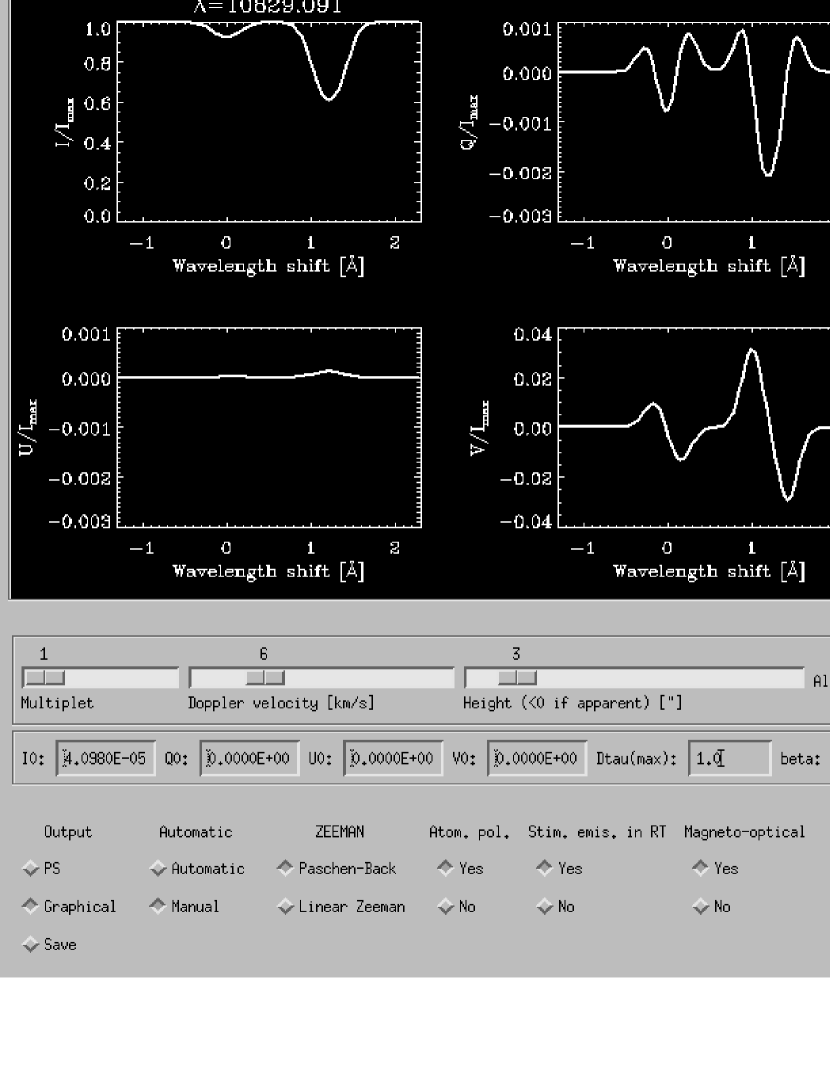This screenshot has width=830, height=1075.
Task: Click the Magneto-optical heading text
Action: pyautogui.click(x=744, y=832)
